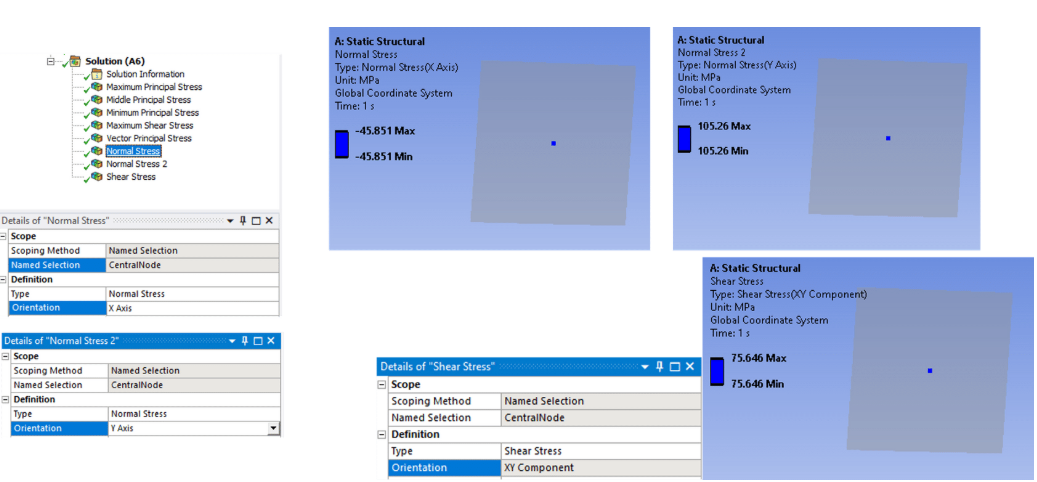Collapse the Scope section in Shear Stress details
1037x482 pixels.
(x=381, y=385)
